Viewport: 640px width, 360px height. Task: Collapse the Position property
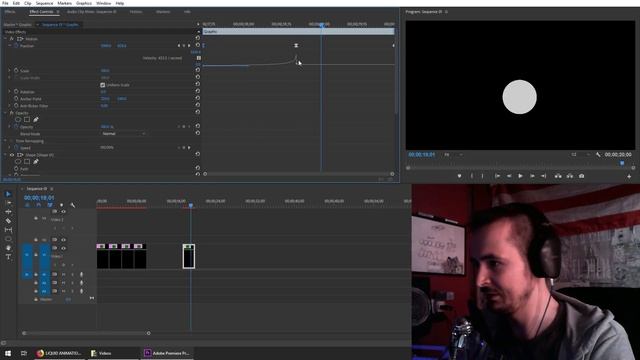10,46
